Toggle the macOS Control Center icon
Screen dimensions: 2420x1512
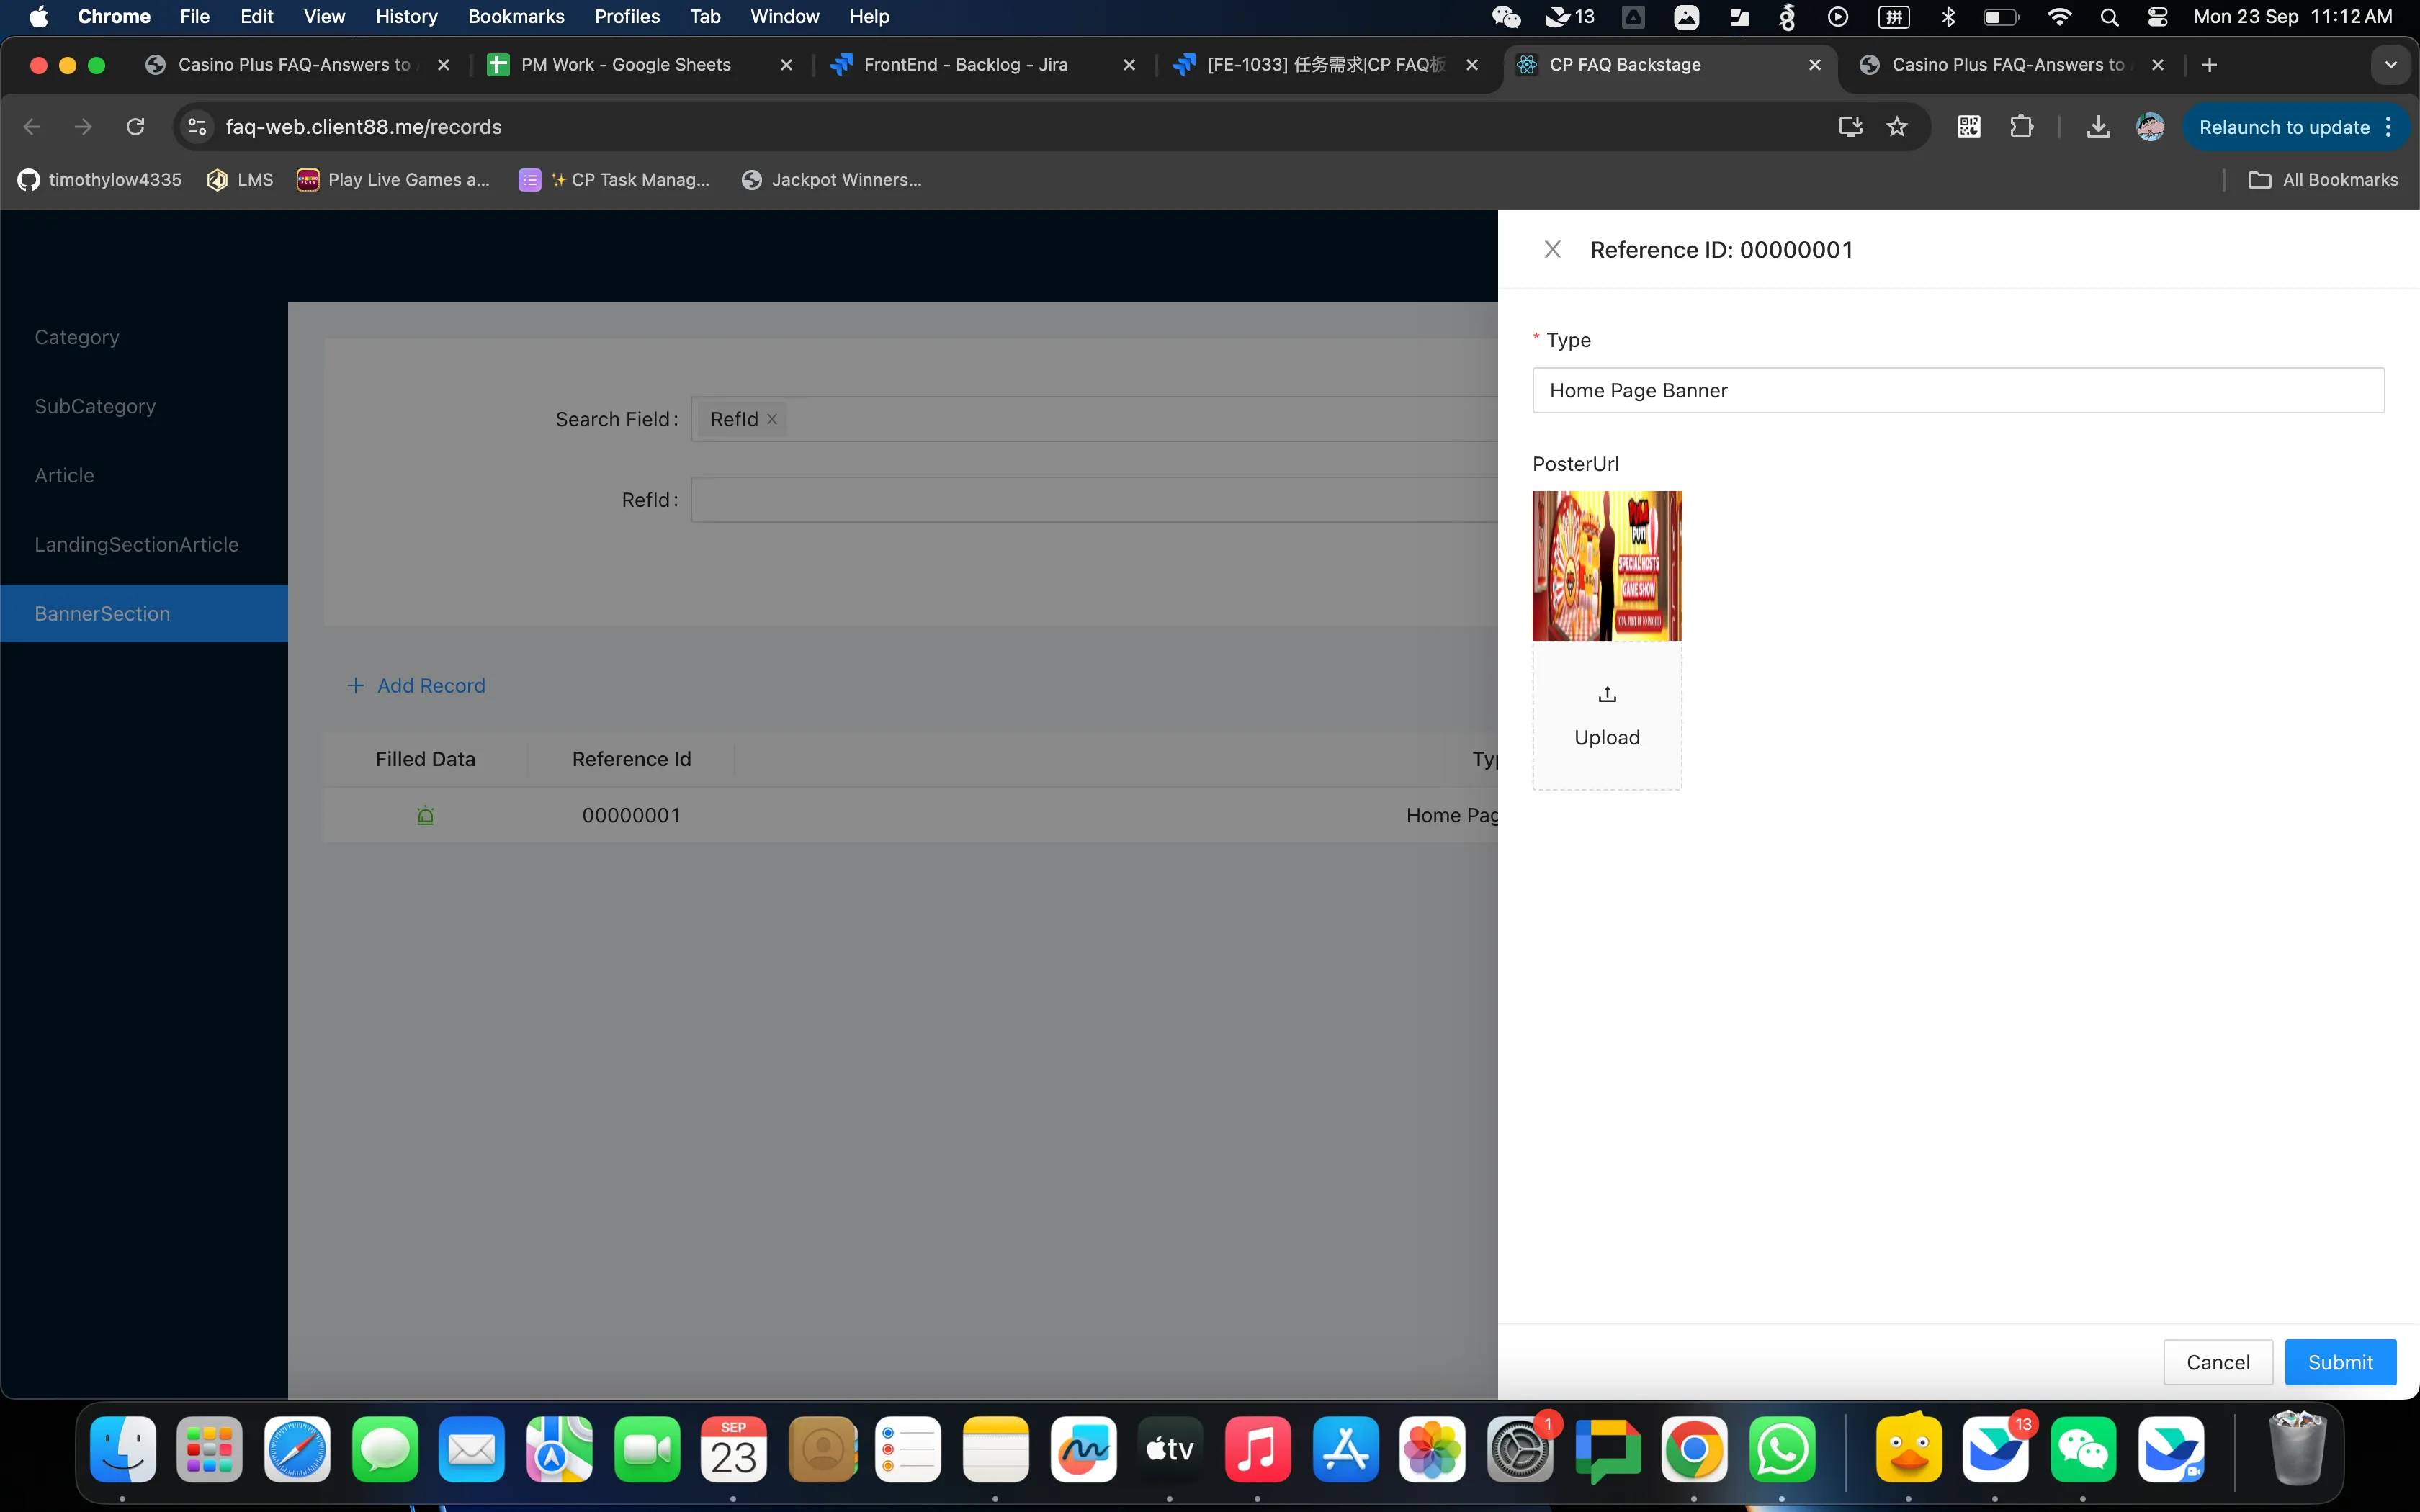point(2157,16)
